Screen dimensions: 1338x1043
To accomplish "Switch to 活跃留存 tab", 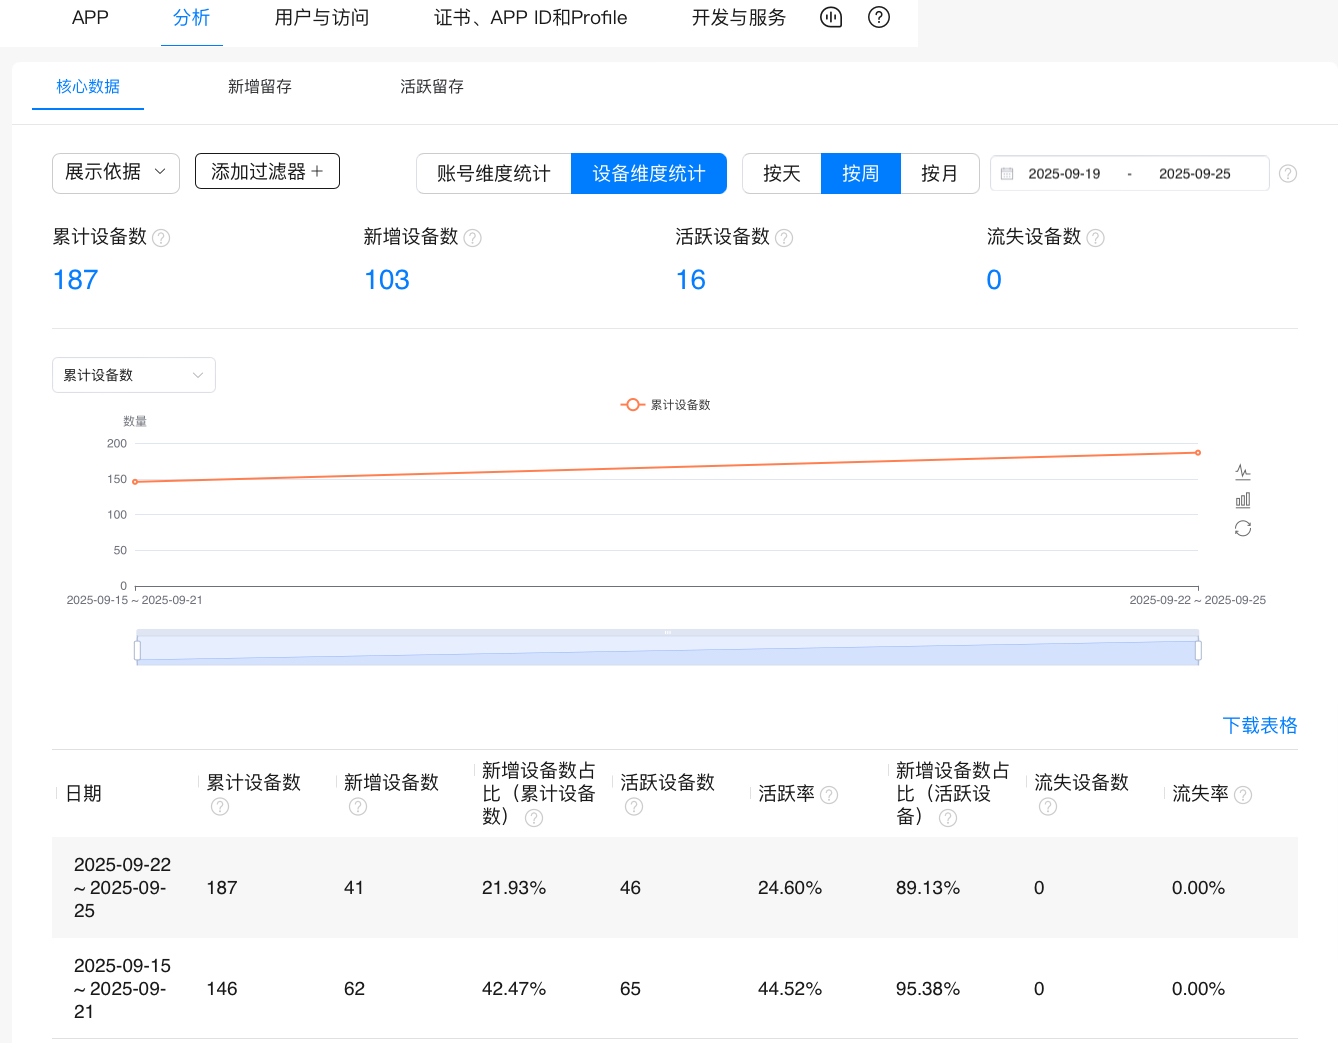I will [x=432, y=87].
